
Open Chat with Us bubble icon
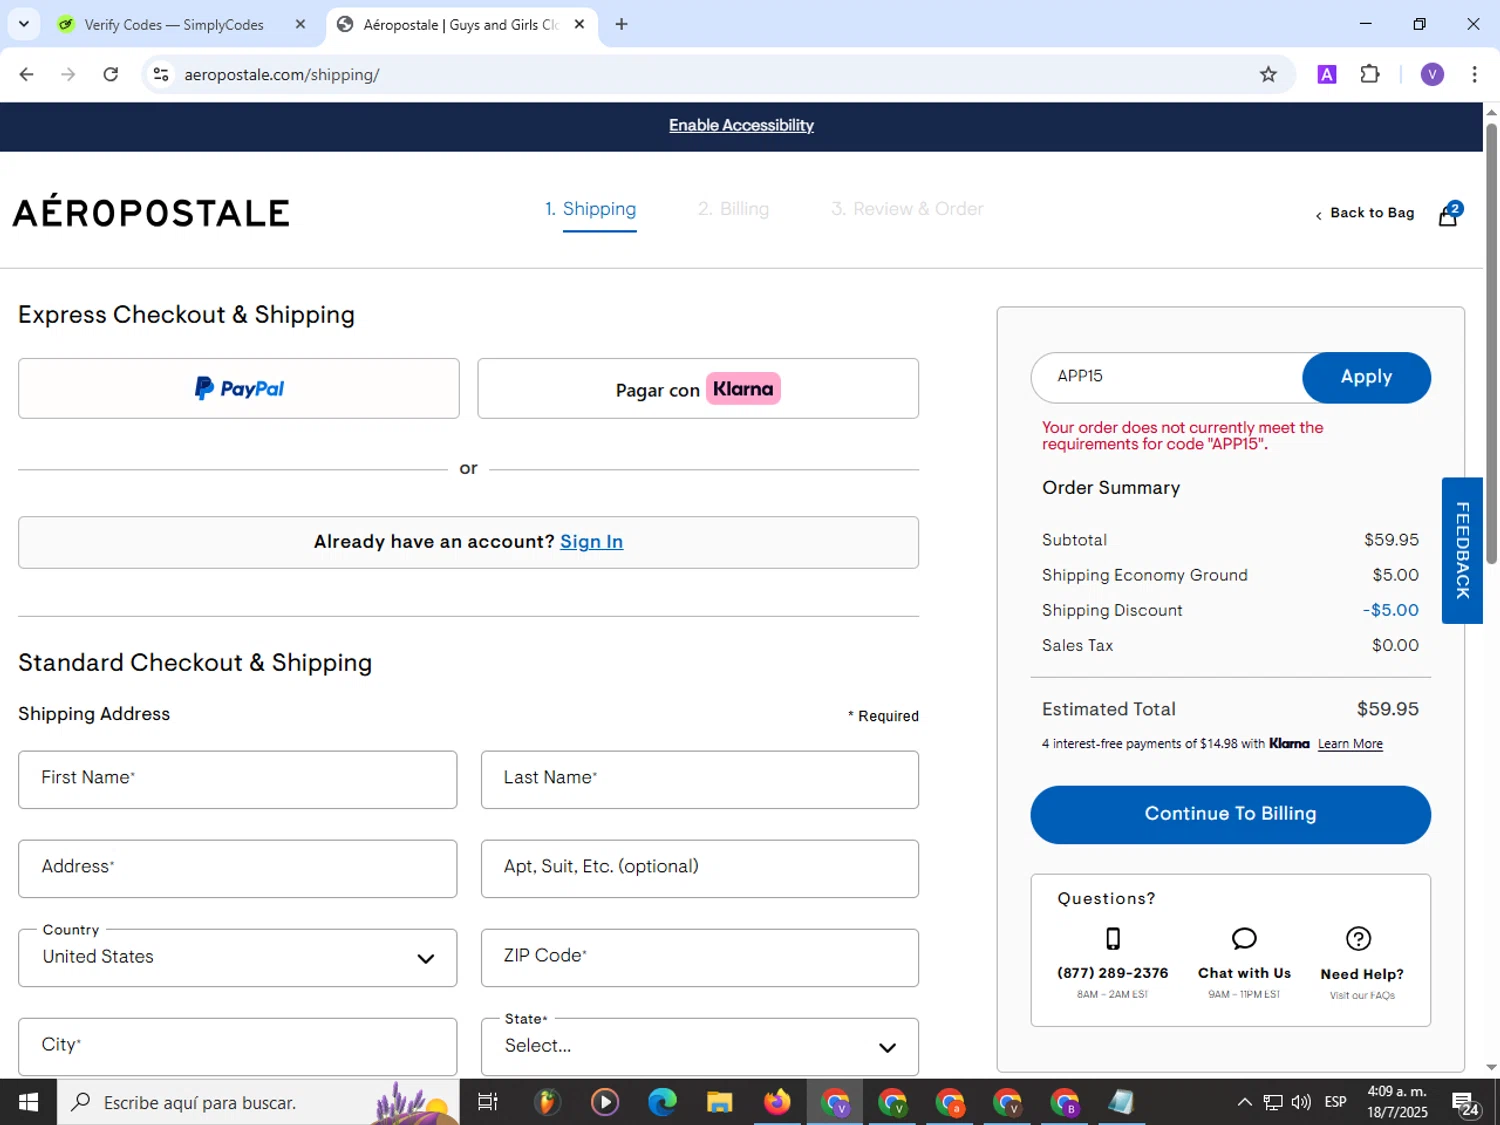[1244, 938]
